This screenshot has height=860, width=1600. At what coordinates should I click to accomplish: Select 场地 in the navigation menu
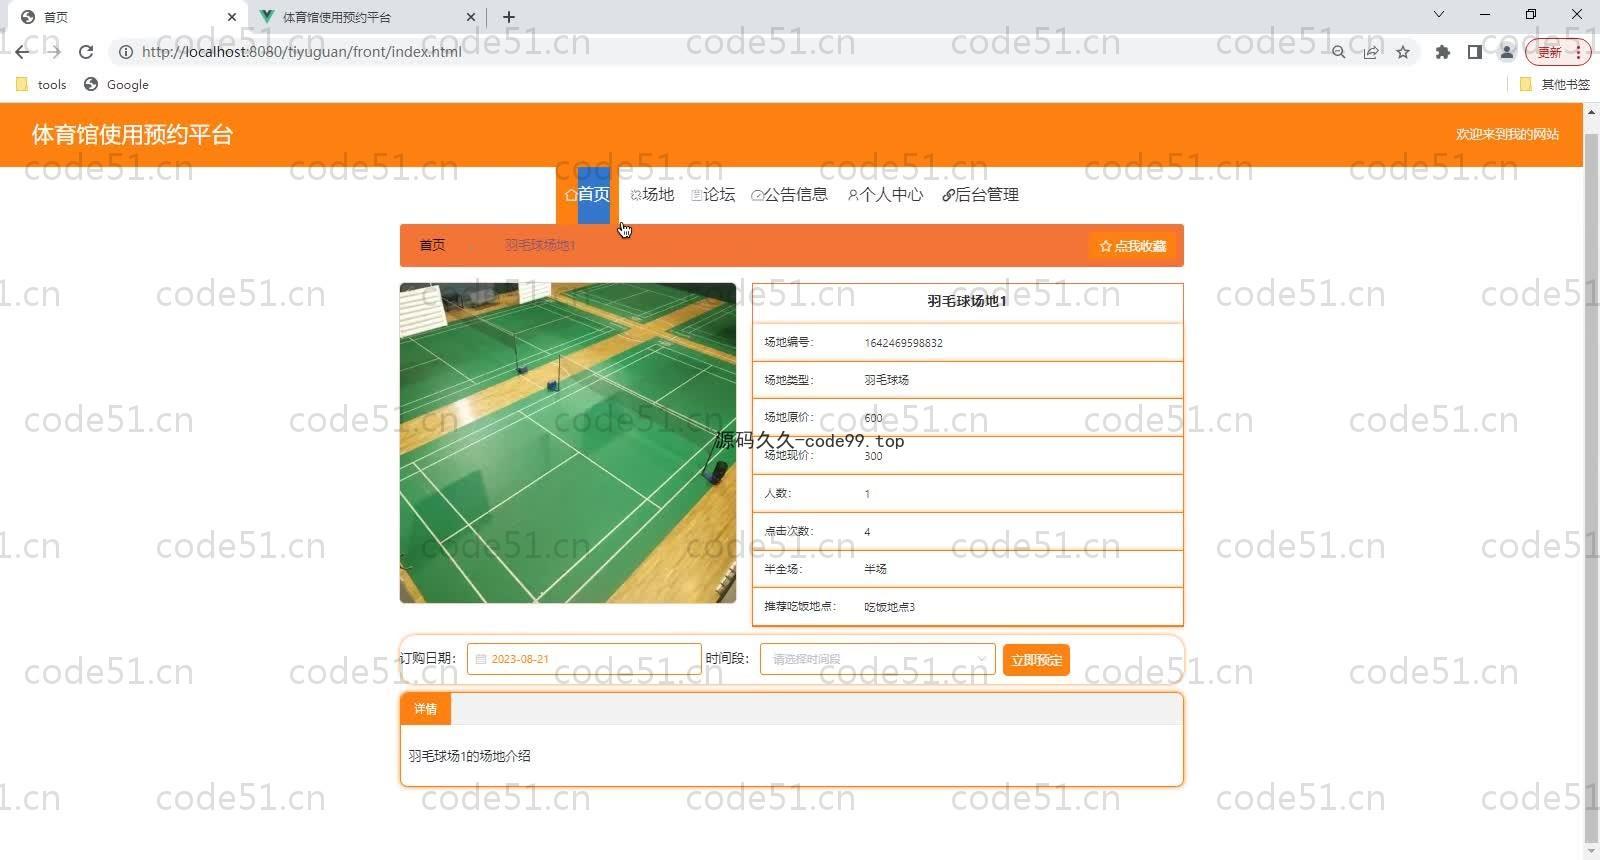(652, 195)
